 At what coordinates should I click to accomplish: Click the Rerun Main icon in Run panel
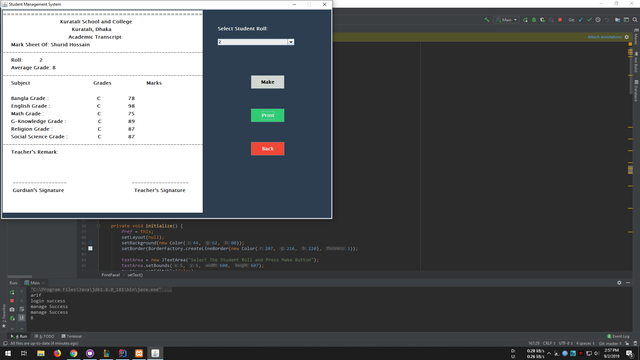tap(12, 292)
